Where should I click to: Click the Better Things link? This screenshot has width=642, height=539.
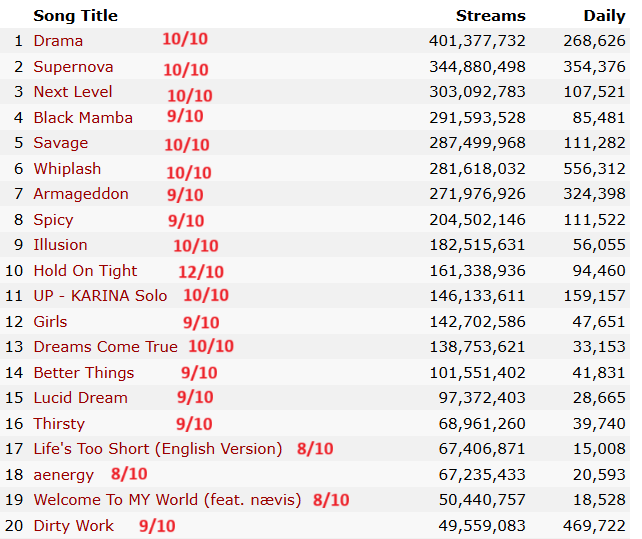coord(83,373)
